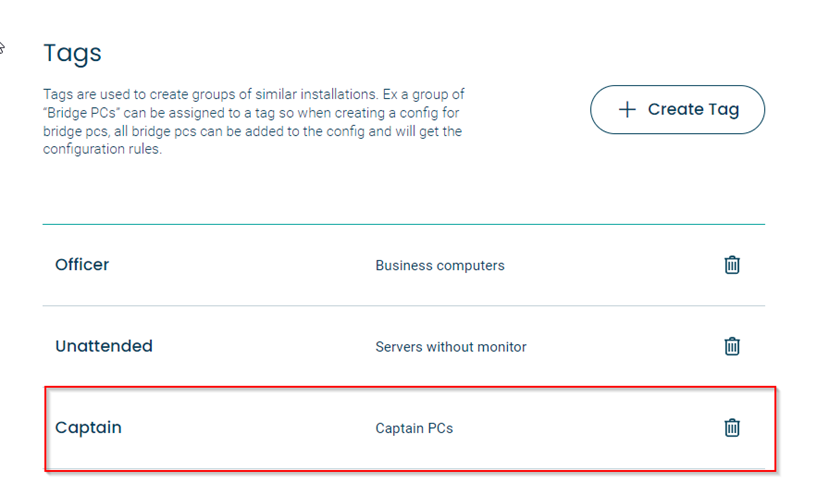Click the Tags page heading
The width and height of the screenshot is (817, 483).
click(x=72, y=54)
